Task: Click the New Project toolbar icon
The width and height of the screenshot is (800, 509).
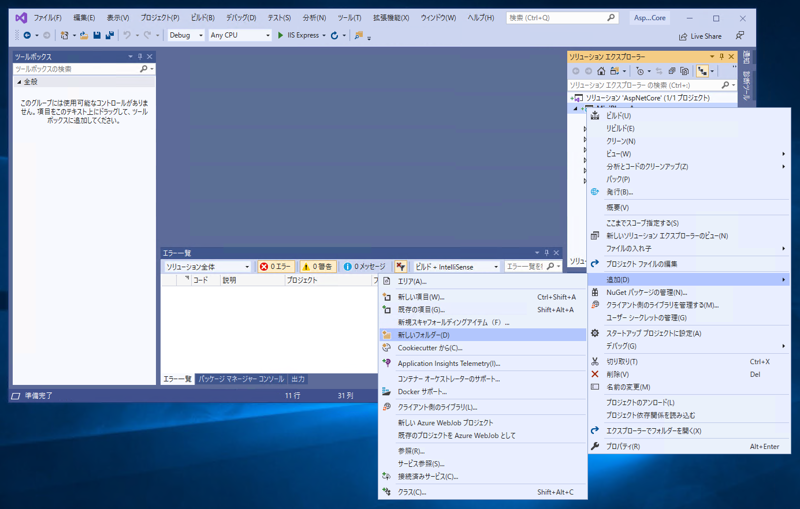Action: coord(64,35)
